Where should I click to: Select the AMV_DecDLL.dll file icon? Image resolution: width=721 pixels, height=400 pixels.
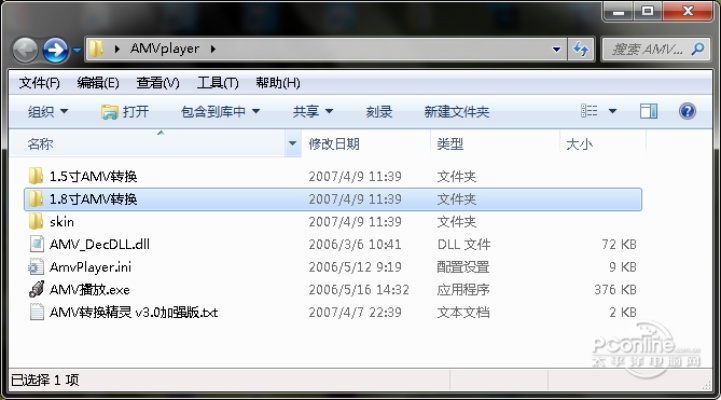36,244
